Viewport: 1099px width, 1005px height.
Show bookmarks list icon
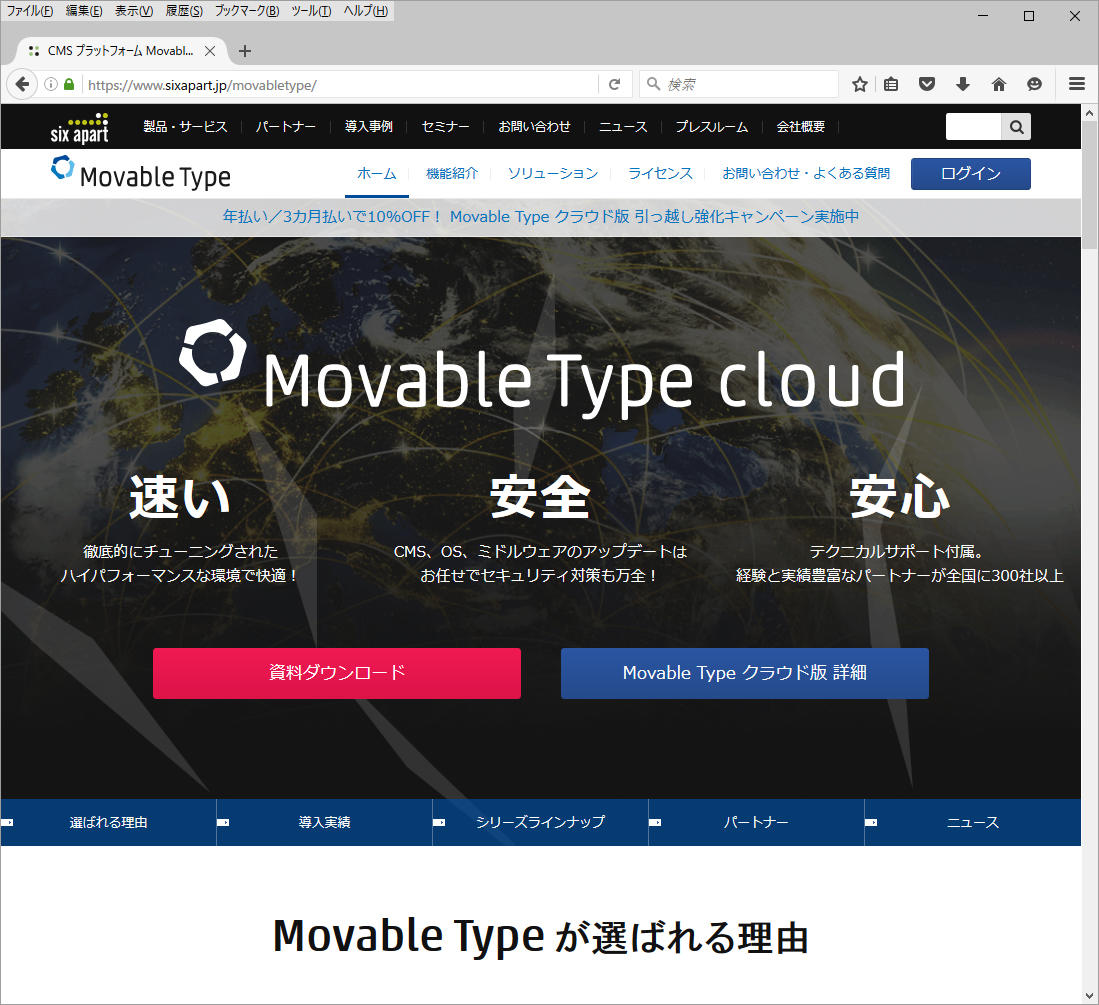click(891, 85)
